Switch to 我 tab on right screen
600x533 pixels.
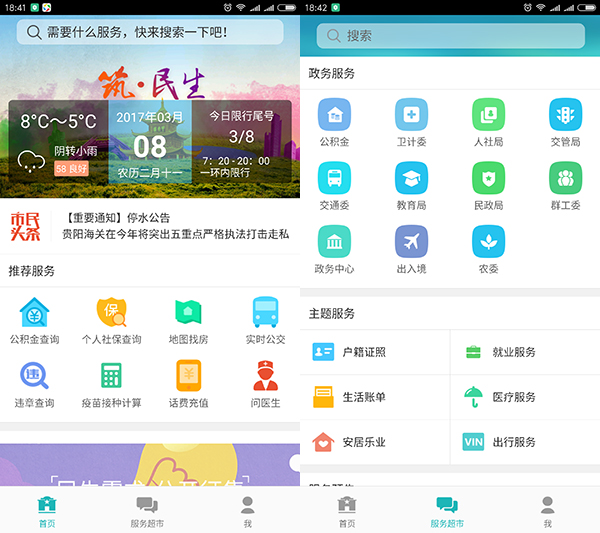click(x=548, y=512)
